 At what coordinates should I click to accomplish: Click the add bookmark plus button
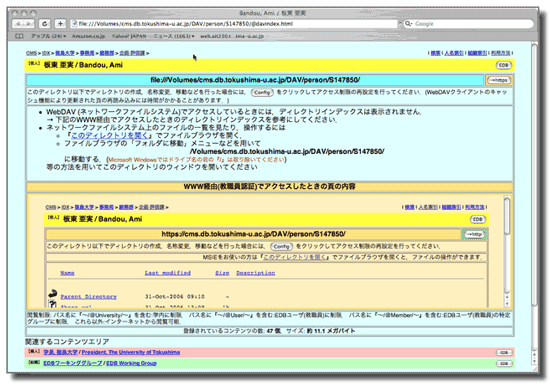coord(60,23)
